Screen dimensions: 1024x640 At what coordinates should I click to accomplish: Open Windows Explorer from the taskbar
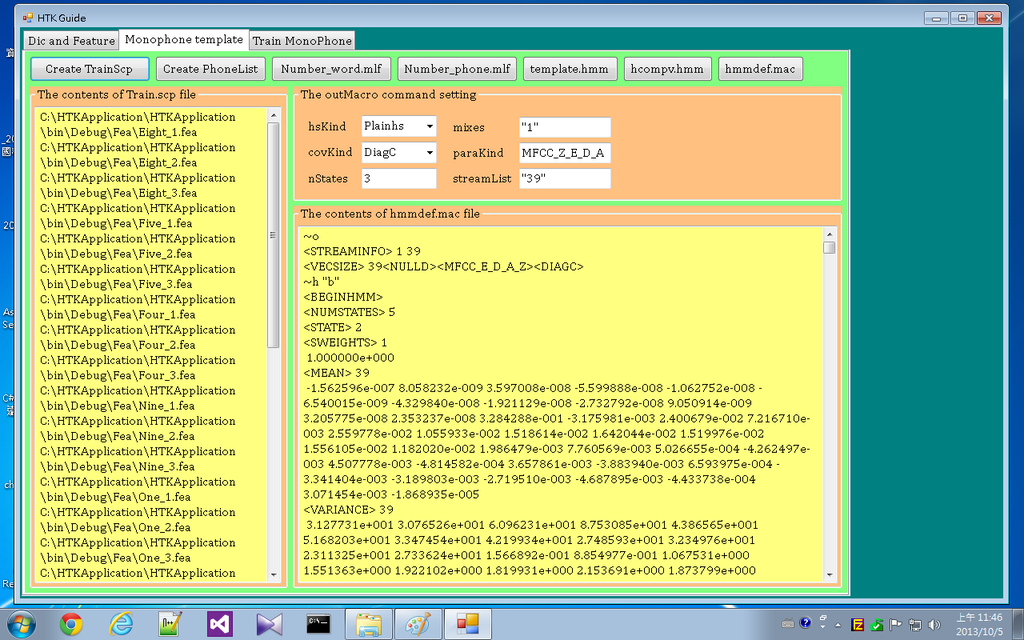coord(369,624)
